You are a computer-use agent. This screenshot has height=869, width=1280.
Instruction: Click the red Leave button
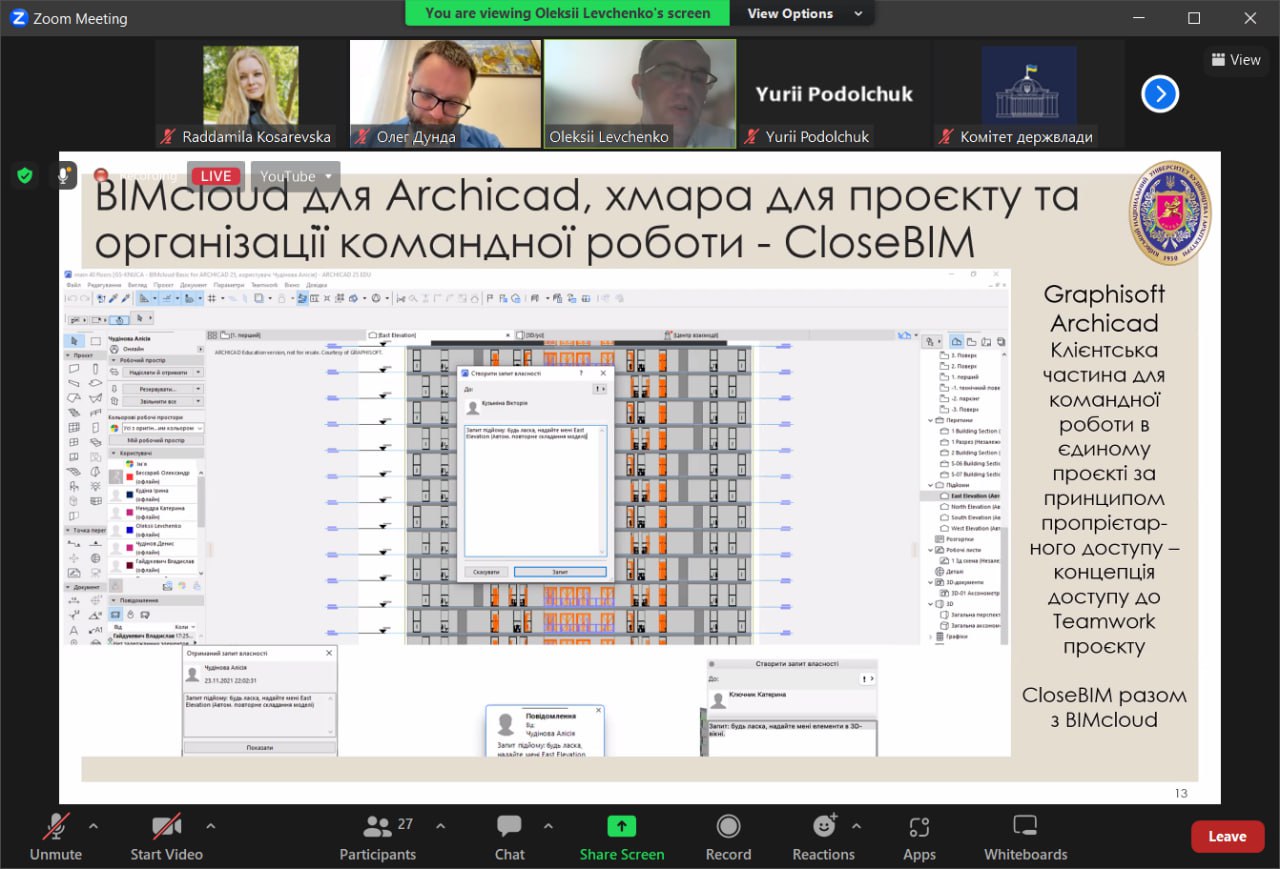(1227, 836)
